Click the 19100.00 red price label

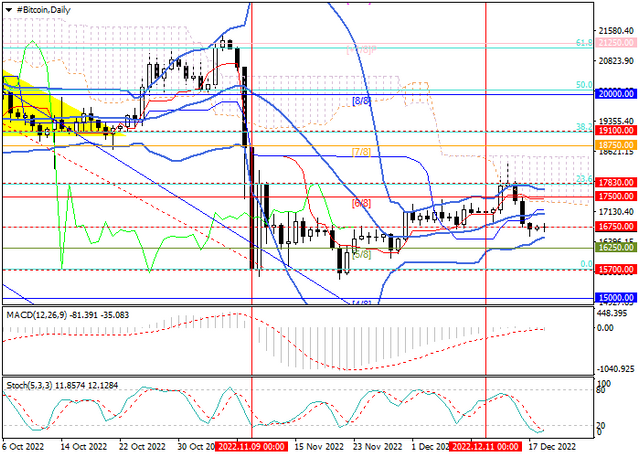coord(616,131)
